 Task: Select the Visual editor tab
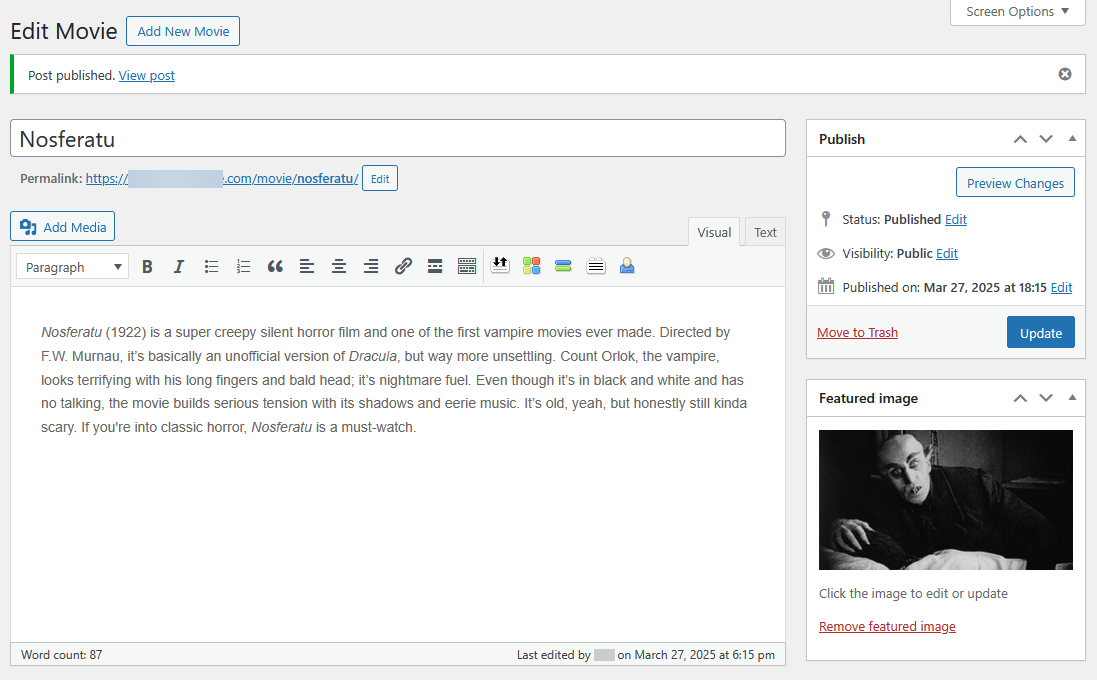pyautogui.click(x=713, y=231)
